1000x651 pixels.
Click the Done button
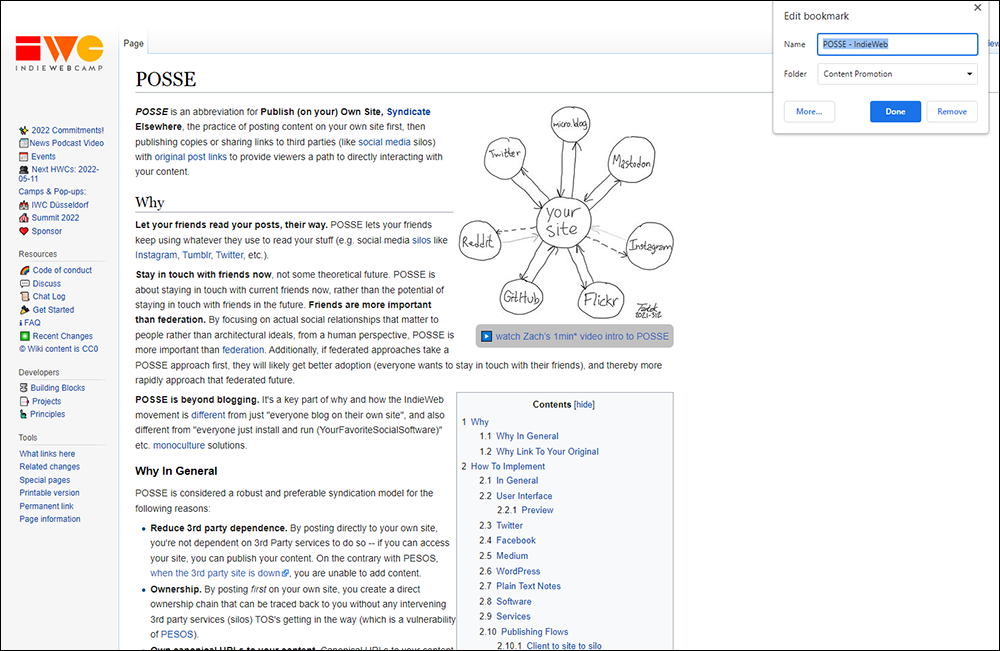895,112
